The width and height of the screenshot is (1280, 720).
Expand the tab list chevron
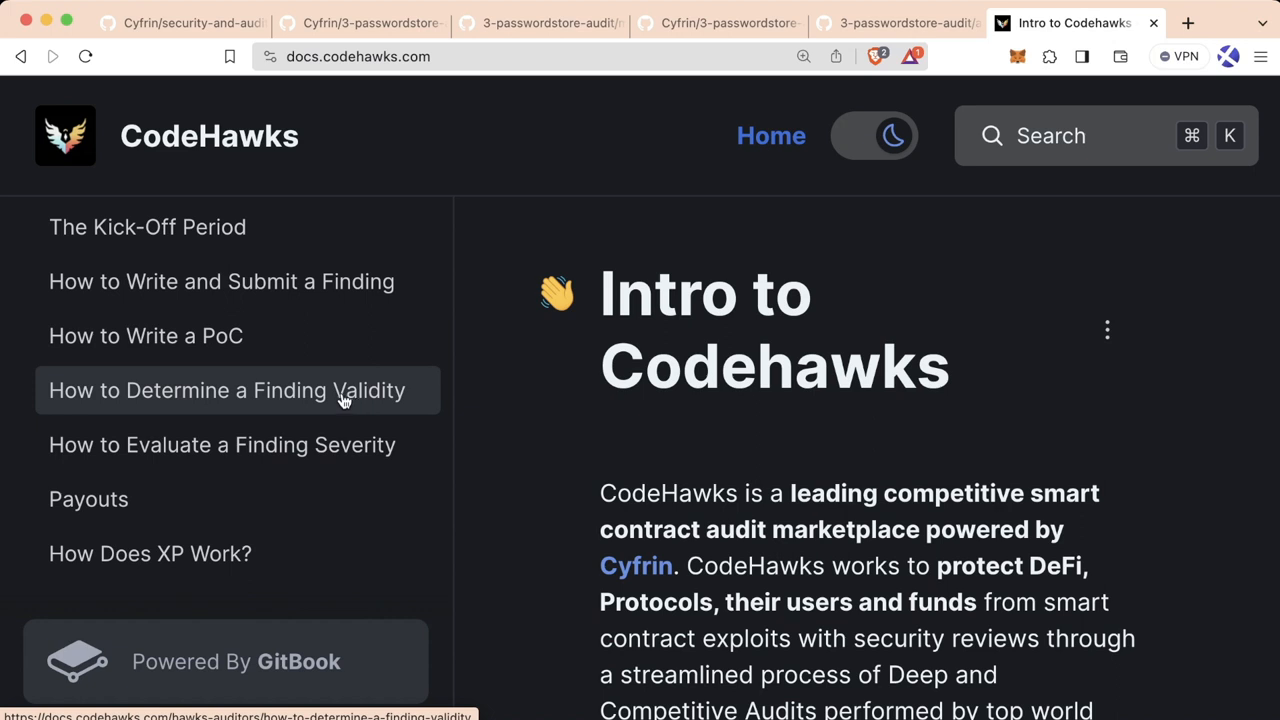tap(1262, 23)
